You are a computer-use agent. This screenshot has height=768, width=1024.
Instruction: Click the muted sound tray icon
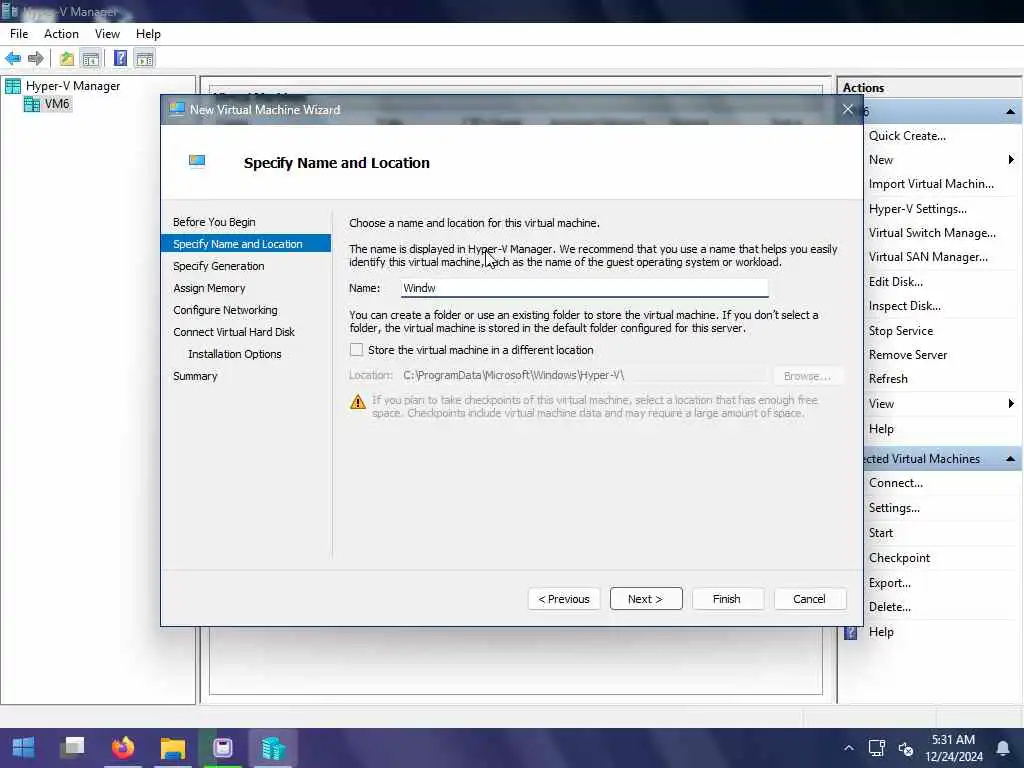(x=906, y=748)
